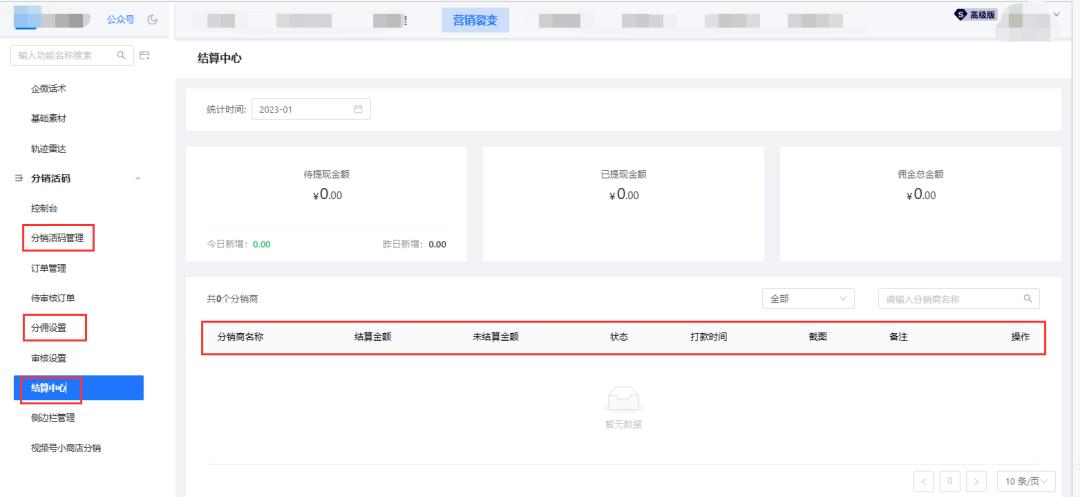The image size is (1080, 497).
Task: Collapse the 分销活码 menu group
Action: [x=138, y=179]
